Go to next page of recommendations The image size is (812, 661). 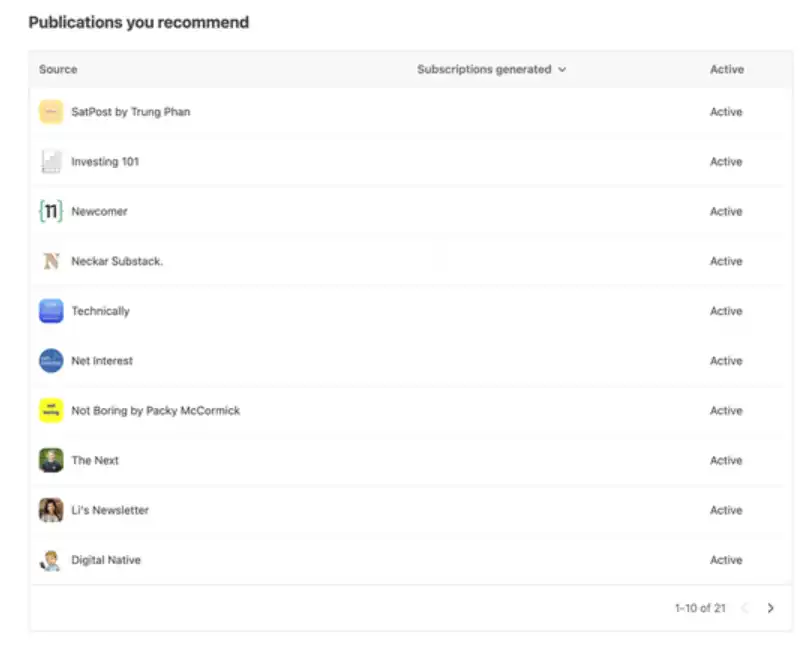771,608
